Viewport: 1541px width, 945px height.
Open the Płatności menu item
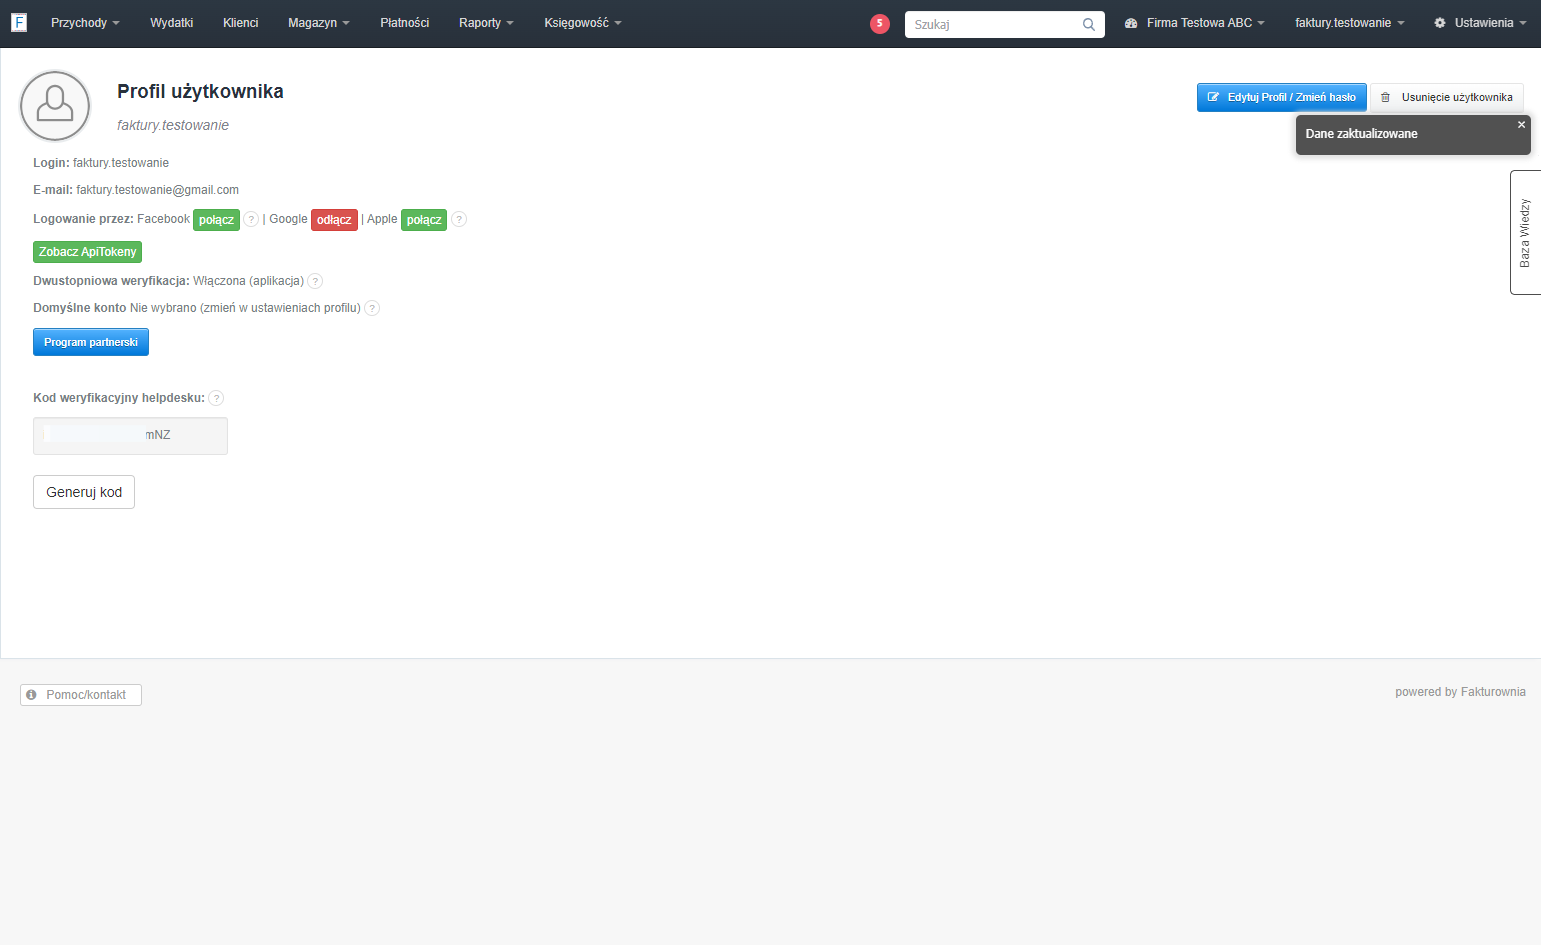[404, 23]
